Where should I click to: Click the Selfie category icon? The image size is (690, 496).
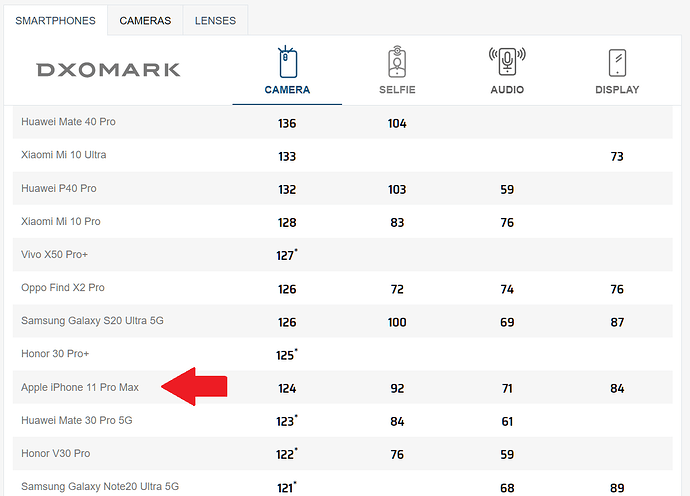tap(397, 62)
